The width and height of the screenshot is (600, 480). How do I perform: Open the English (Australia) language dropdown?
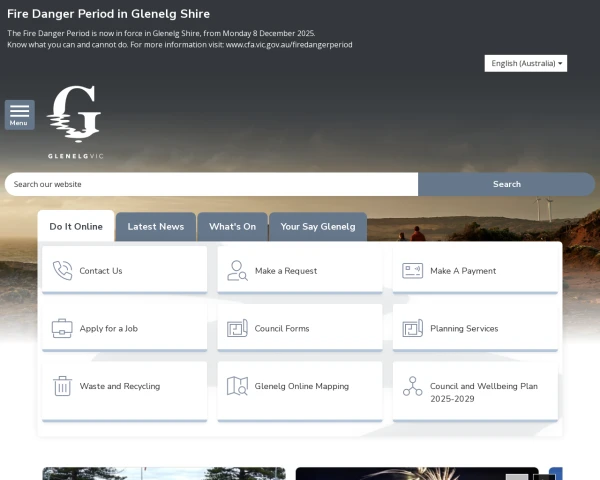tap(526, 63)
